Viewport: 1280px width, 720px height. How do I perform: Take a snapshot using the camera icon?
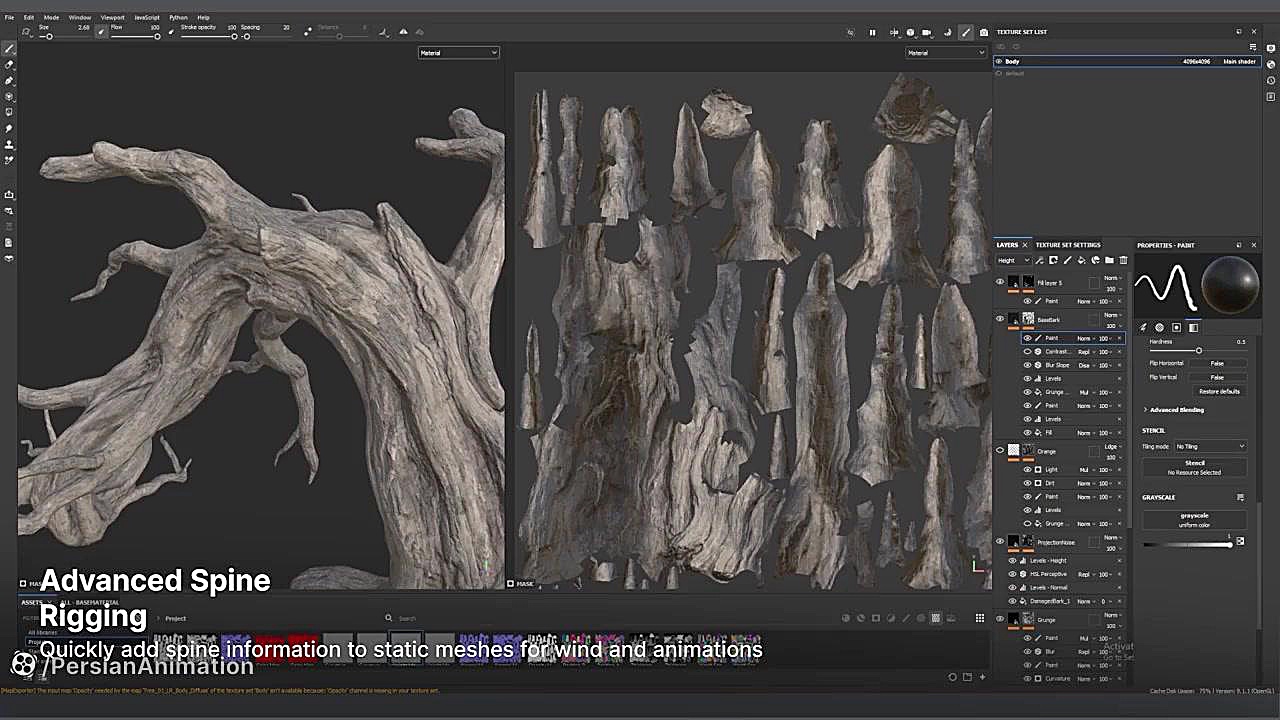pyautogui.click(x=984, y=32)
